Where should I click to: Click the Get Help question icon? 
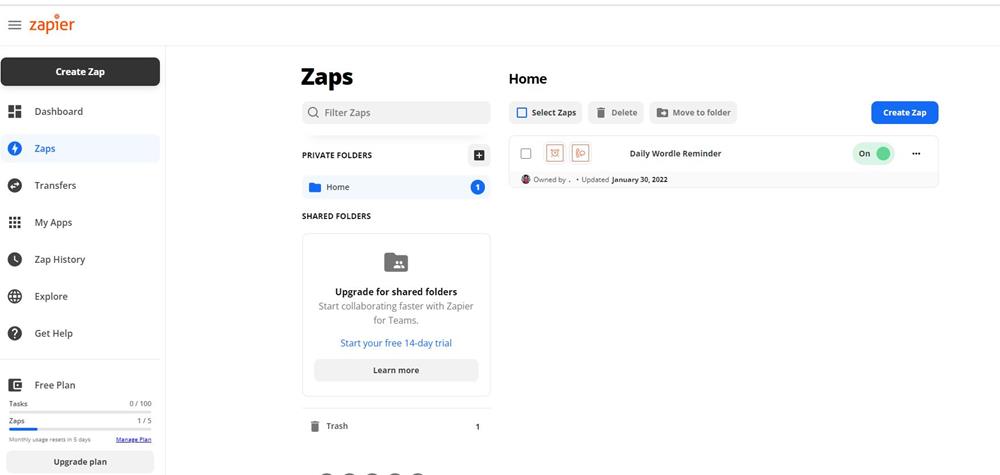pyautogui.click(x=15, y=333)
